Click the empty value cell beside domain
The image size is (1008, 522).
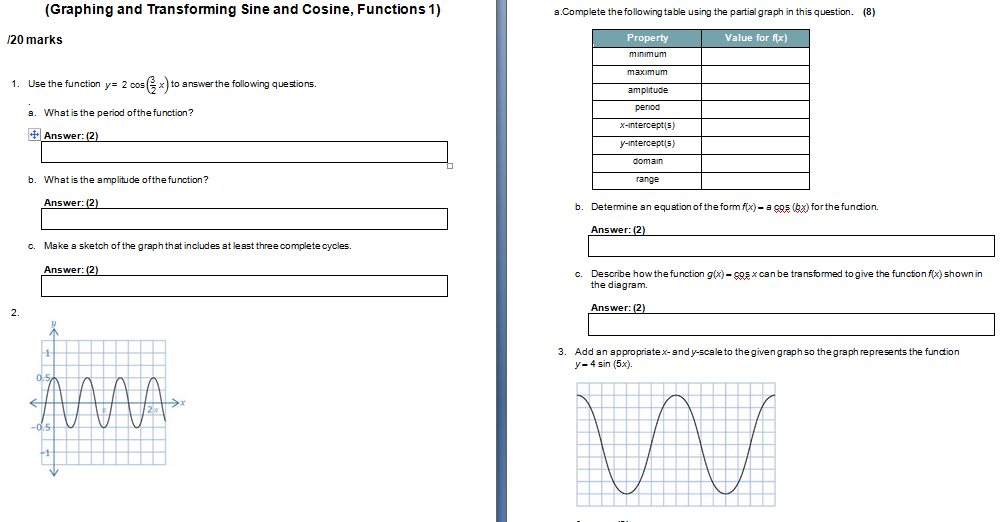pyautogui.click(x=755, y=163)
